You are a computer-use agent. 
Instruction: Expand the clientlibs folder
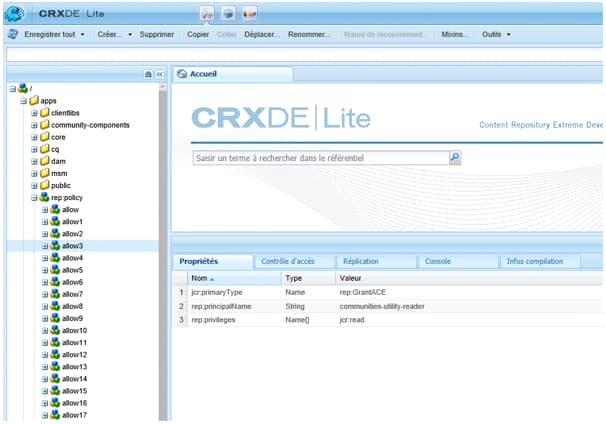pos(34,113)
